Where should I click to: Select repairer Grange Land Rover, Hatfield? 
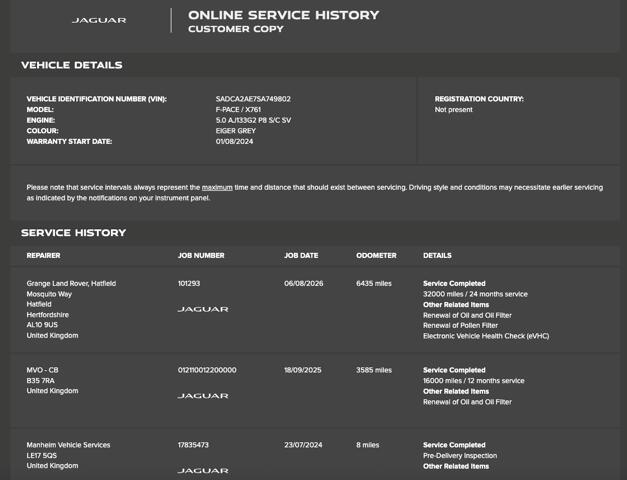71,283
